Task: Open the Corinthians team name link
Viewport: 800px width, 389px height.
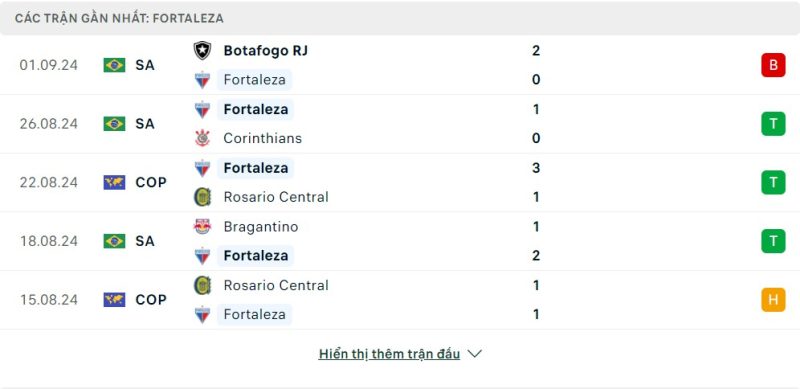Action: (x=263, y=138)
